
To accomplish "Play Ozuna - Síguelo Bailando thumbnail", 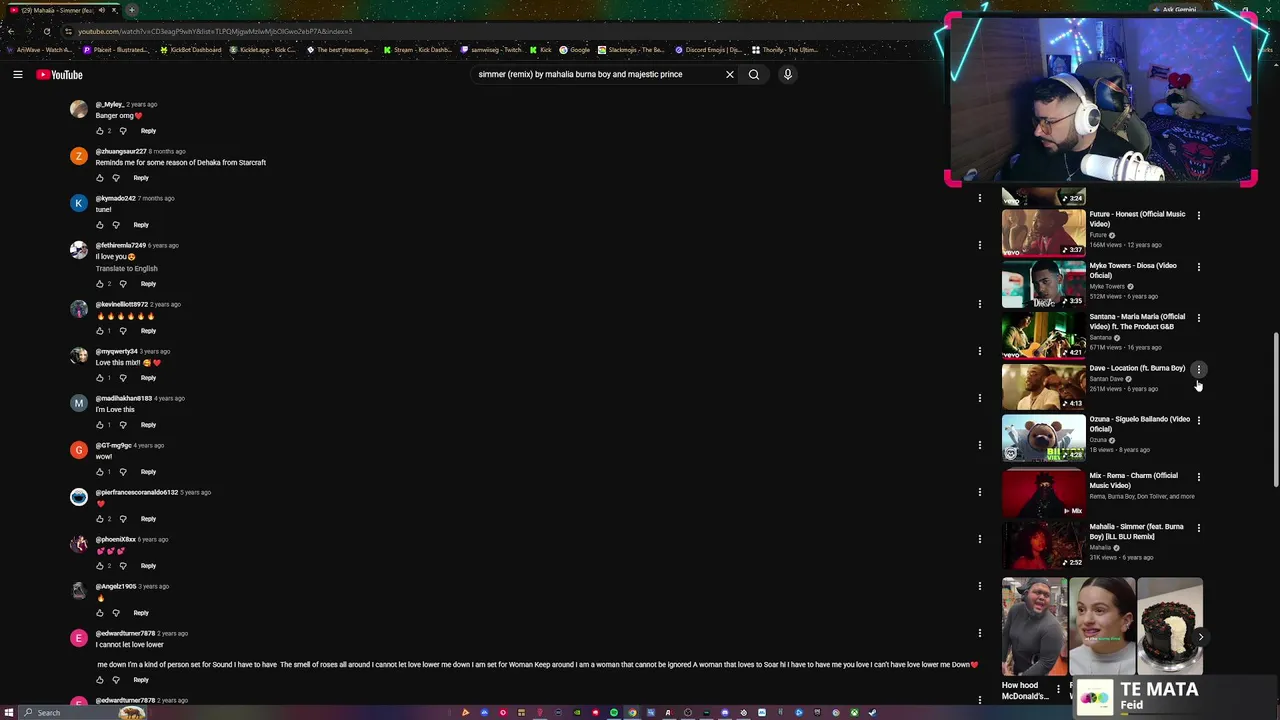I will [x=1044, y=437].
